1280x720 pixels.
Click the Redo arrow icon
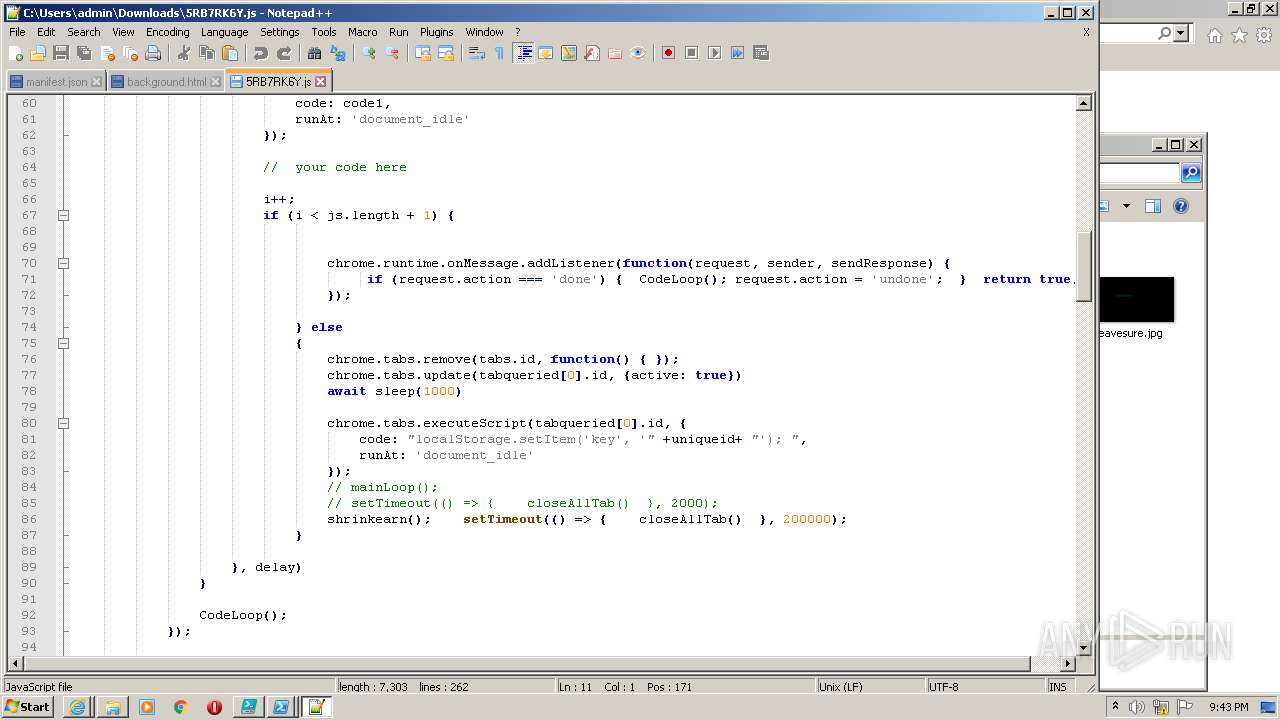coord(284,53)
